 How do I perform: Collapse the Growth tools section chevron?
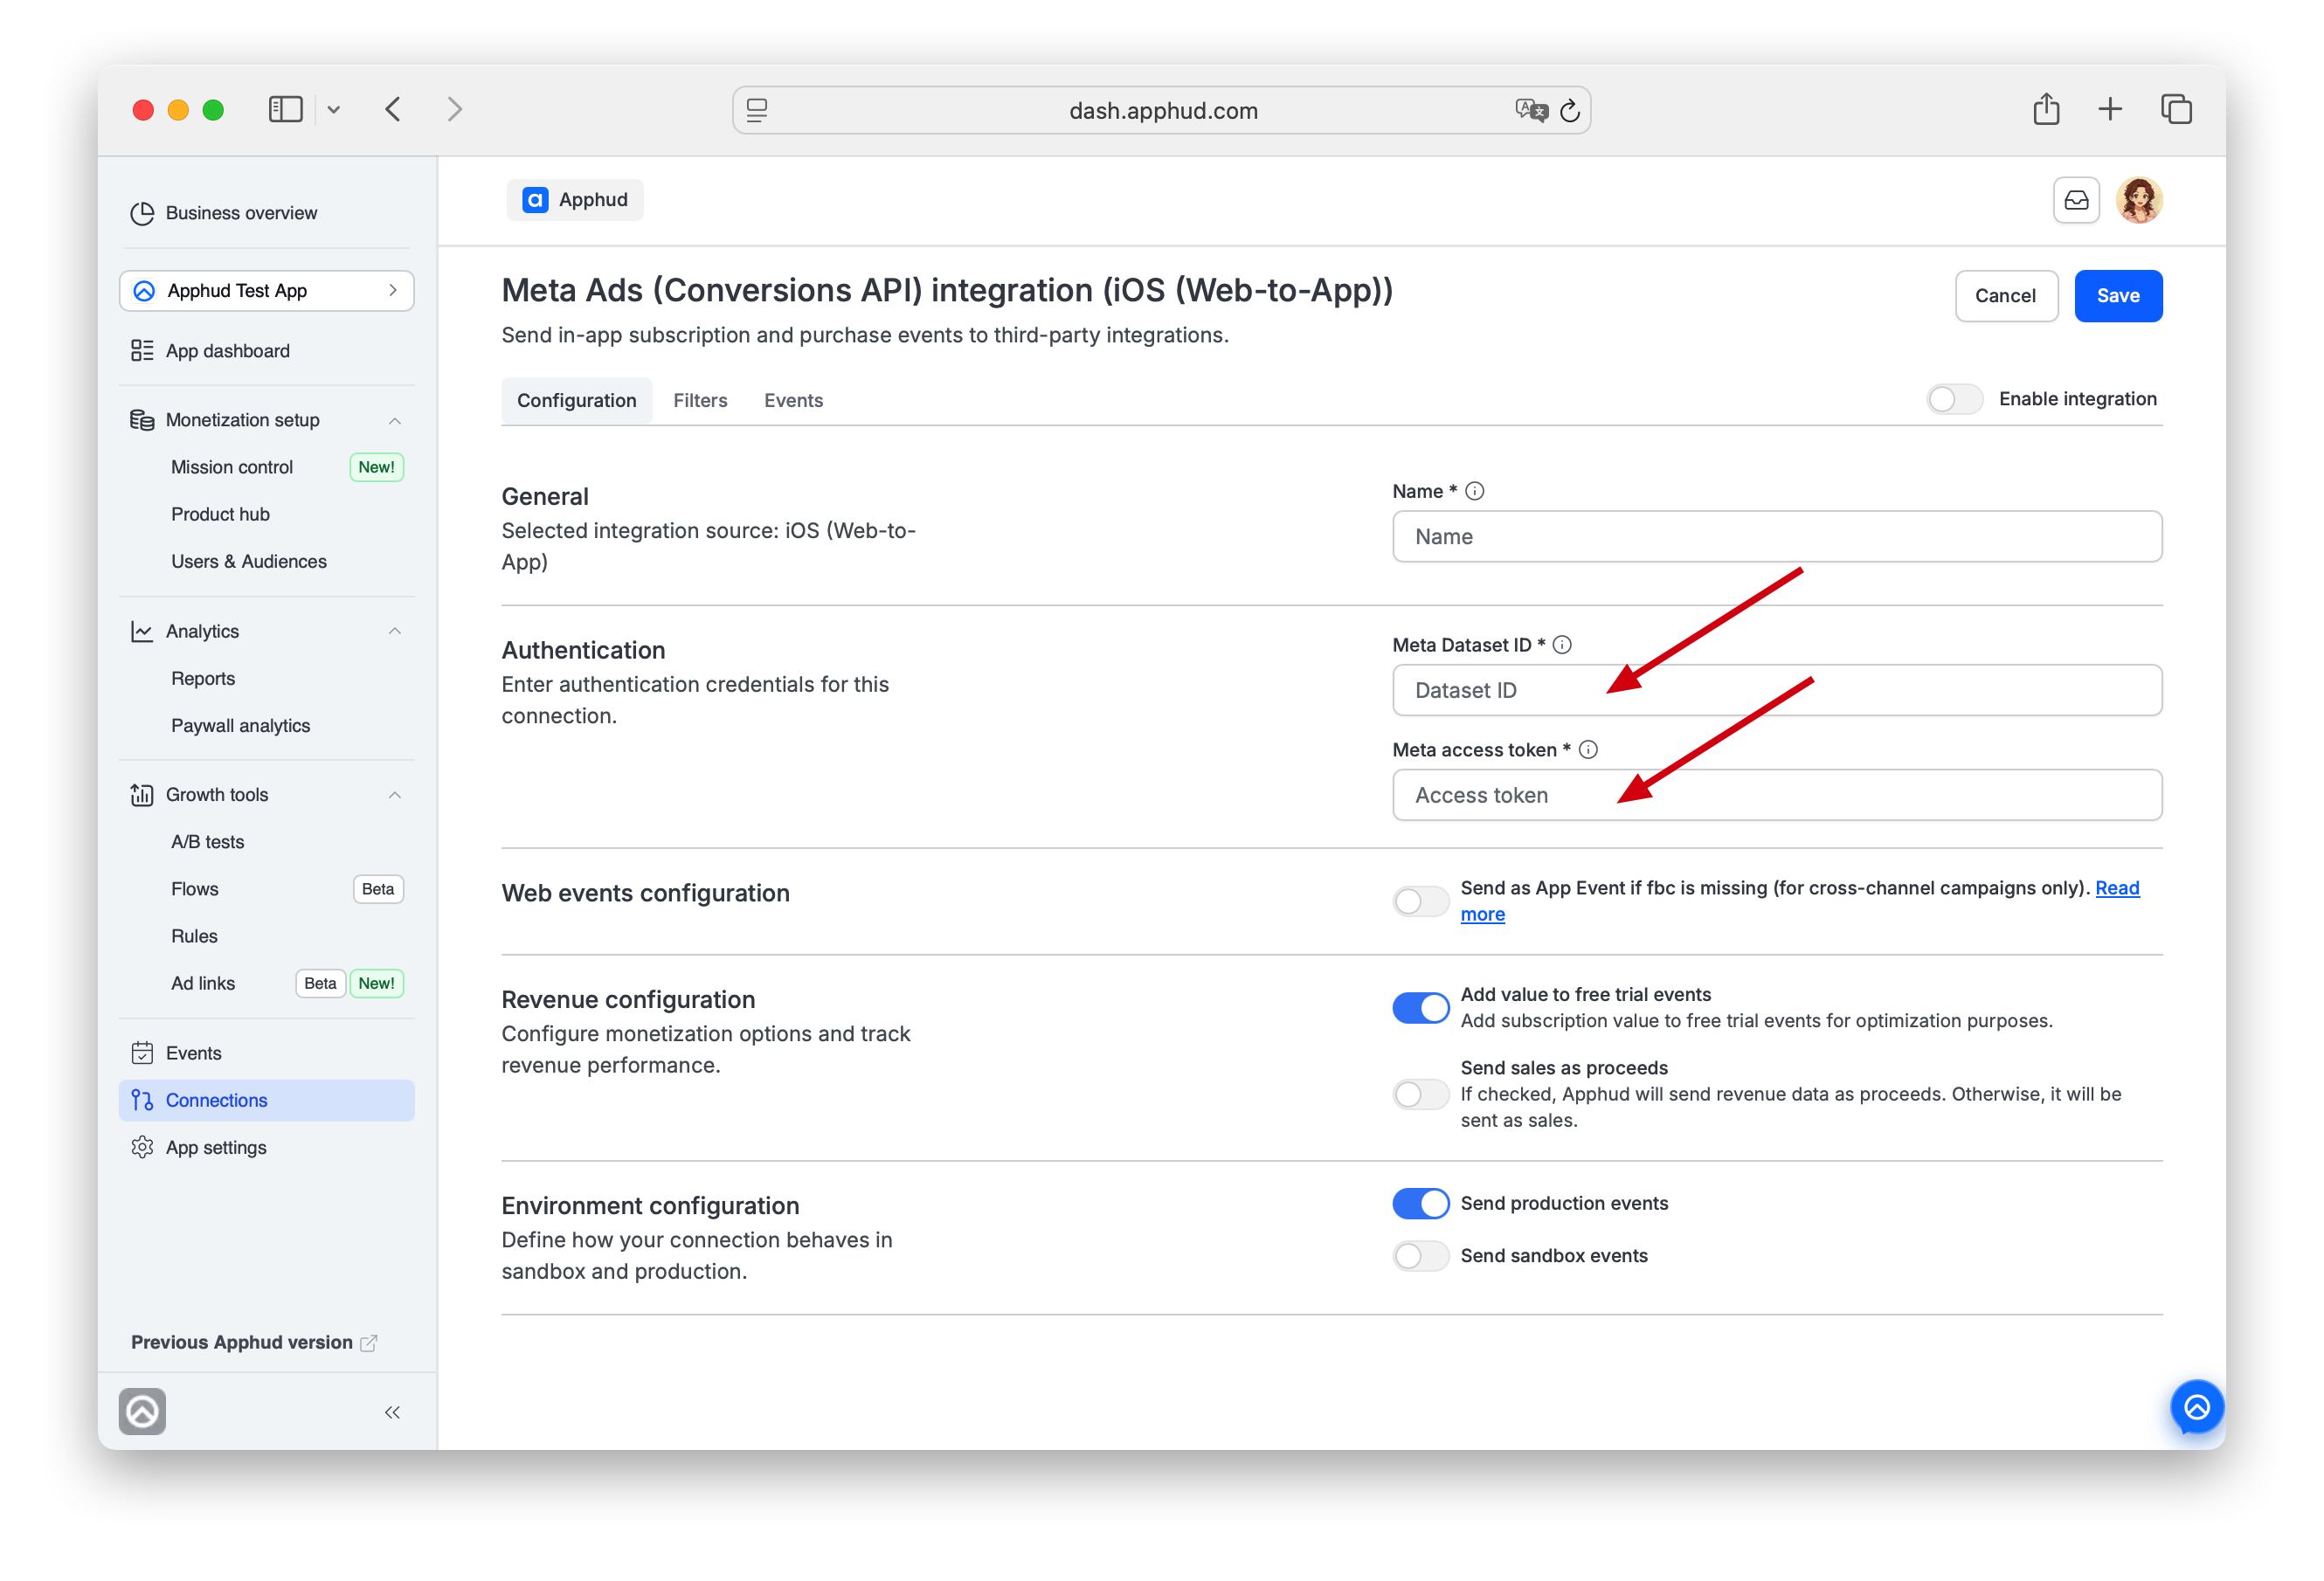[395, 795]
